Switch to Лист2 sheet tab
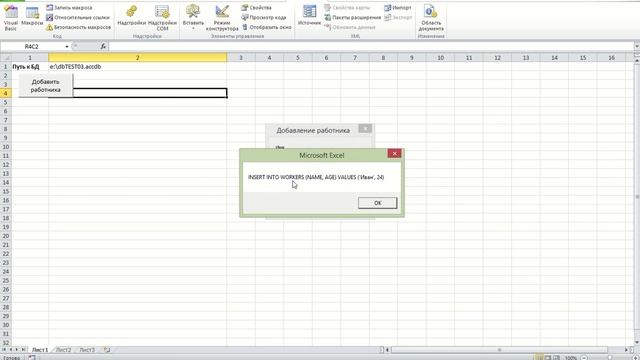The width and height of the screenshot is (640, 360). [63, 350]
